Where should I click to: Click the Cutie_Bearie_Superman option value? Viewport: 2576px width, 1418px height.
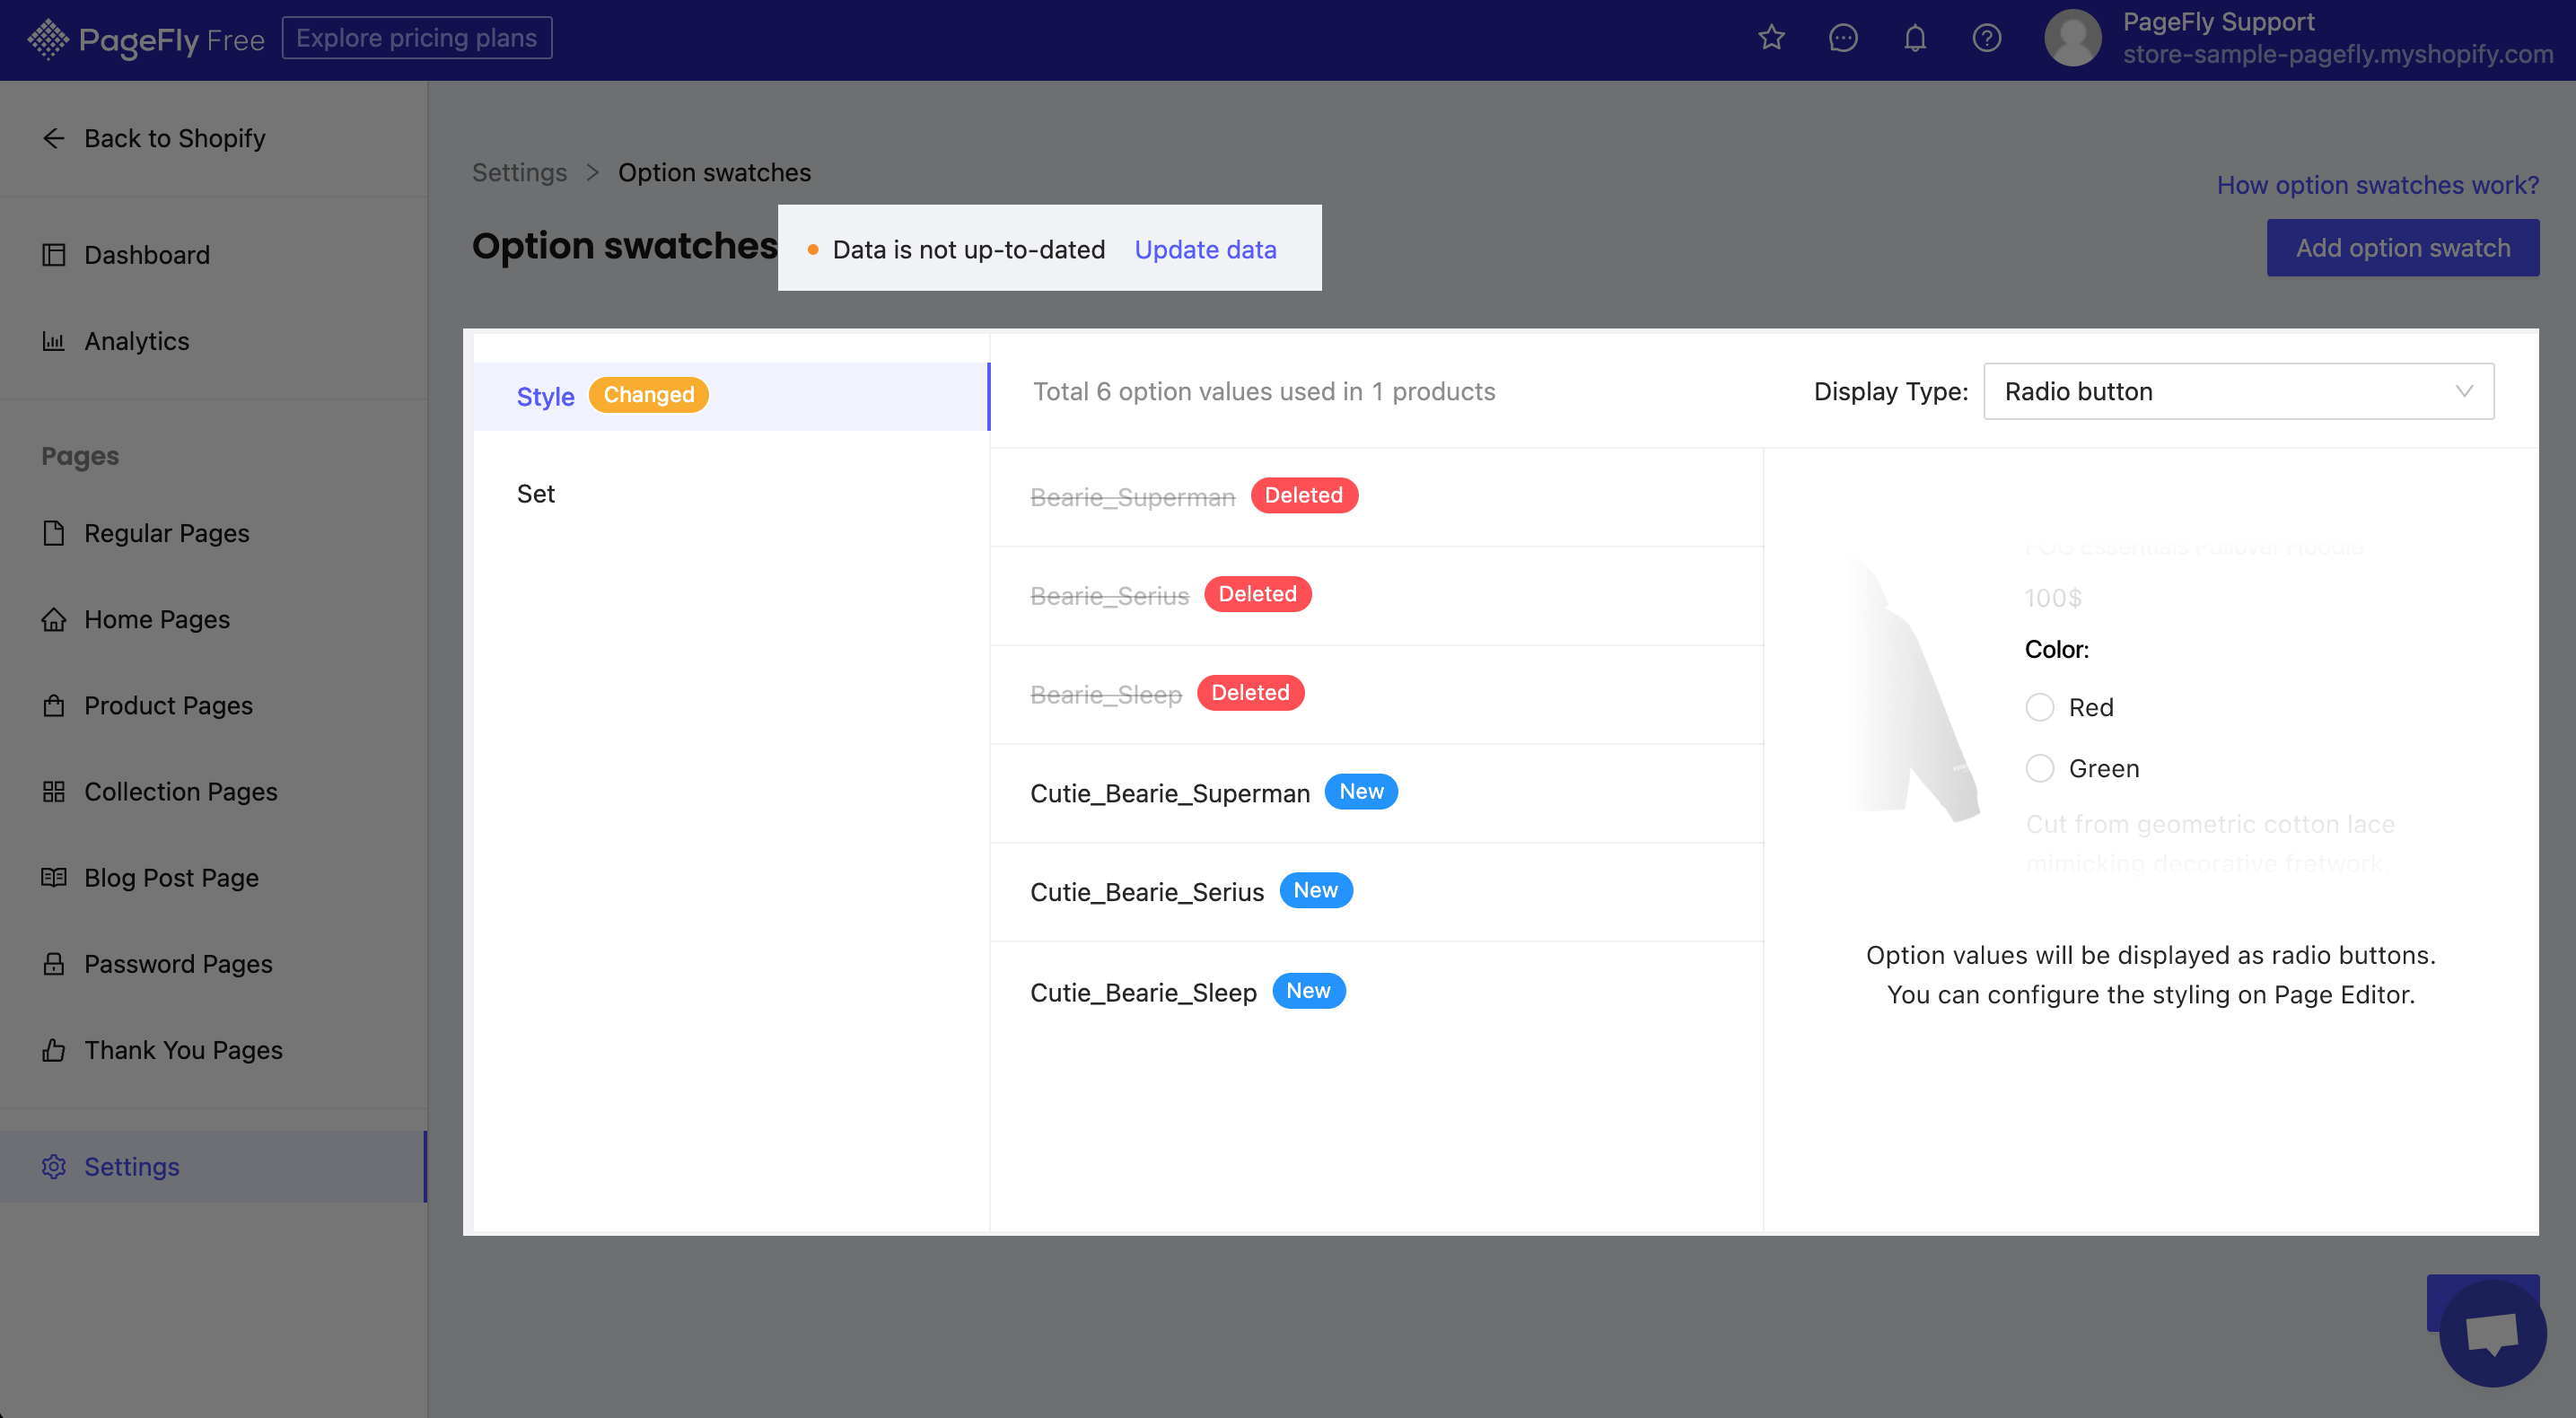(1170, 793)
